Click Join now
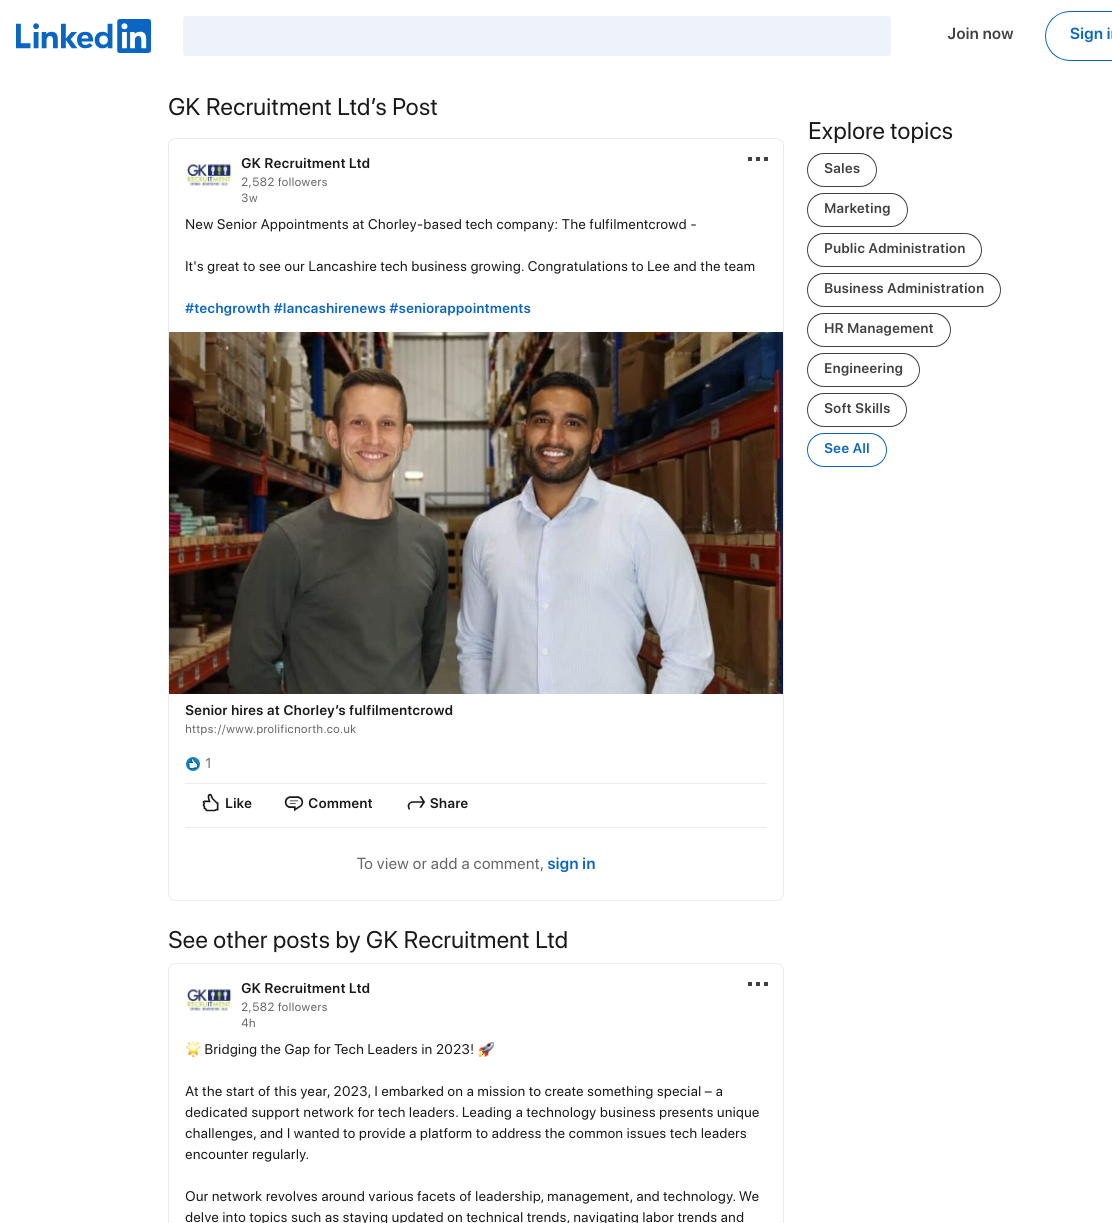 tap(980, 34)
